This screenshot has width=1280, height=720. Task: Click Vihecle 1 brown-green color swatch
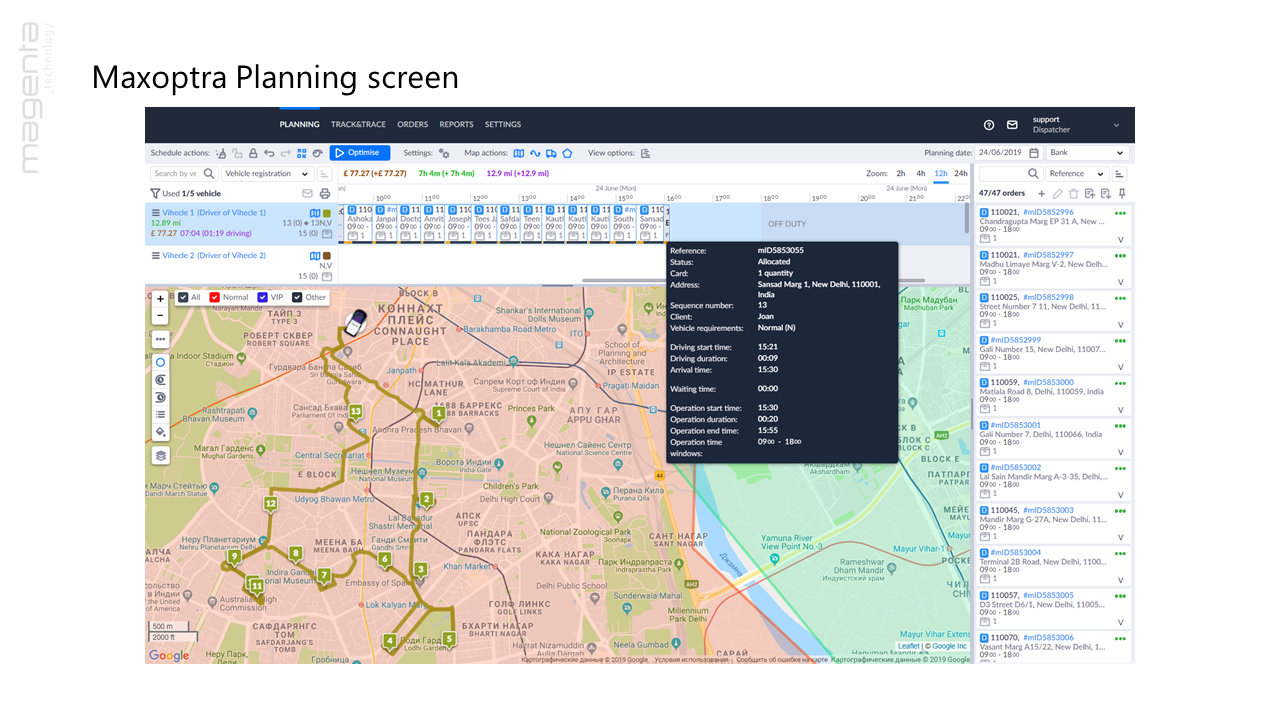327,213
